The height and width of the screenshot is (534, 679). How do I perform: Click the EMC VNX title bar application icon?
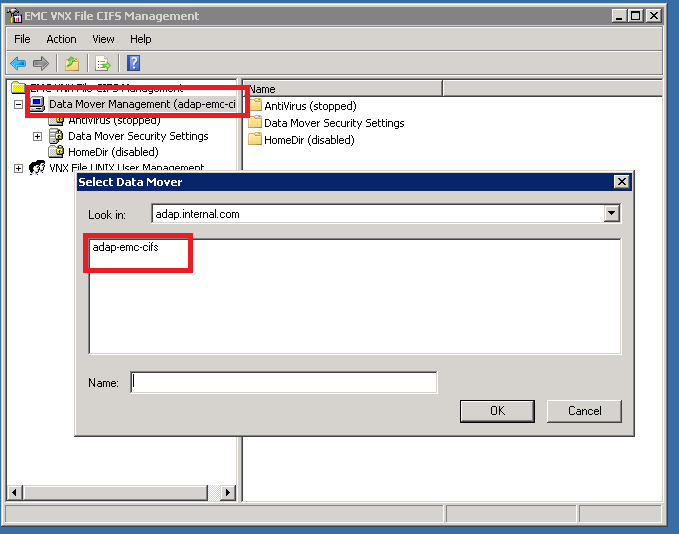click(15, 16)
